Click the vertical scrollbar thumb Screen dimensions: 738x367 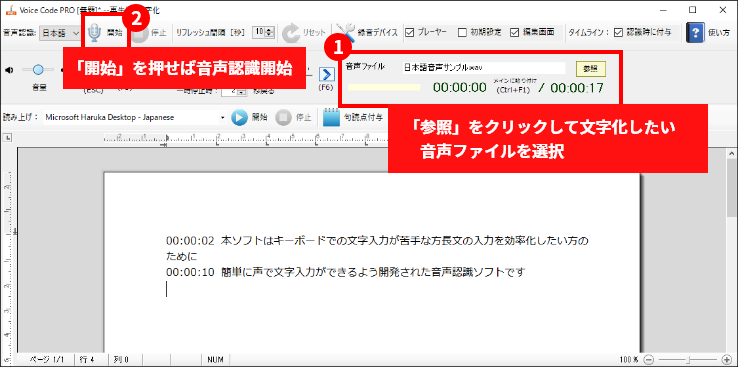point(732,187)
